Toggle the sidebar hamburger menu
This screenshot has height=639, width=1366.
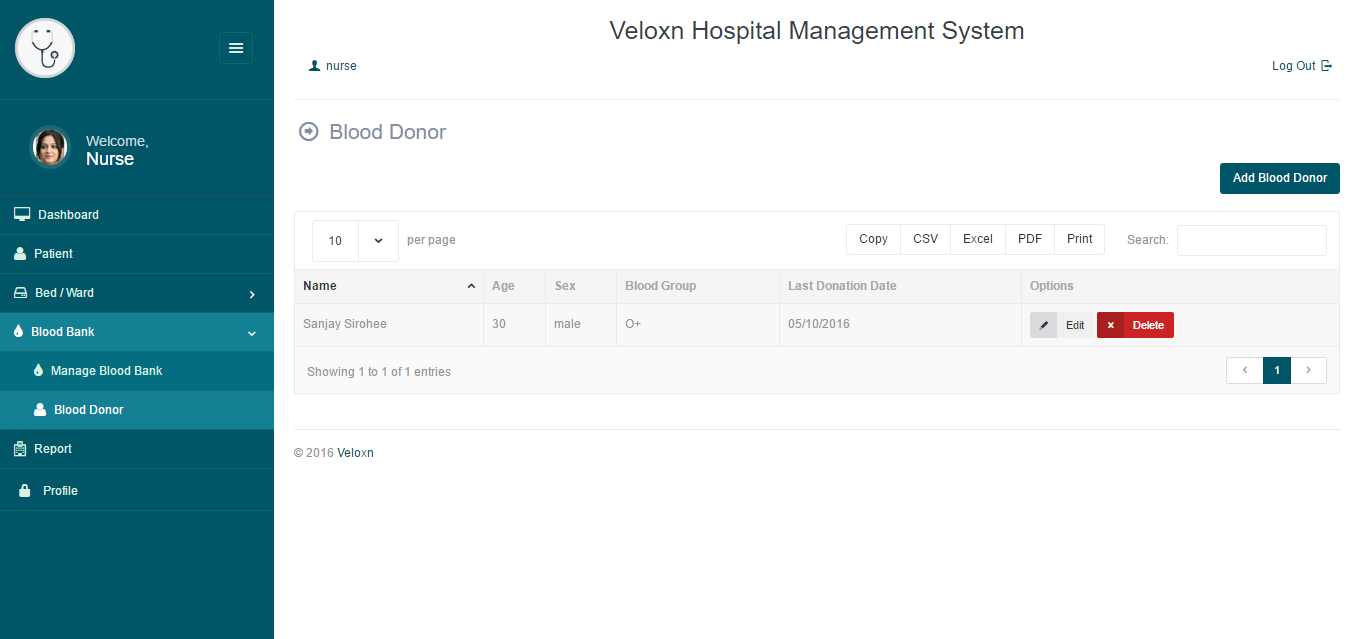tap(236, 48)
